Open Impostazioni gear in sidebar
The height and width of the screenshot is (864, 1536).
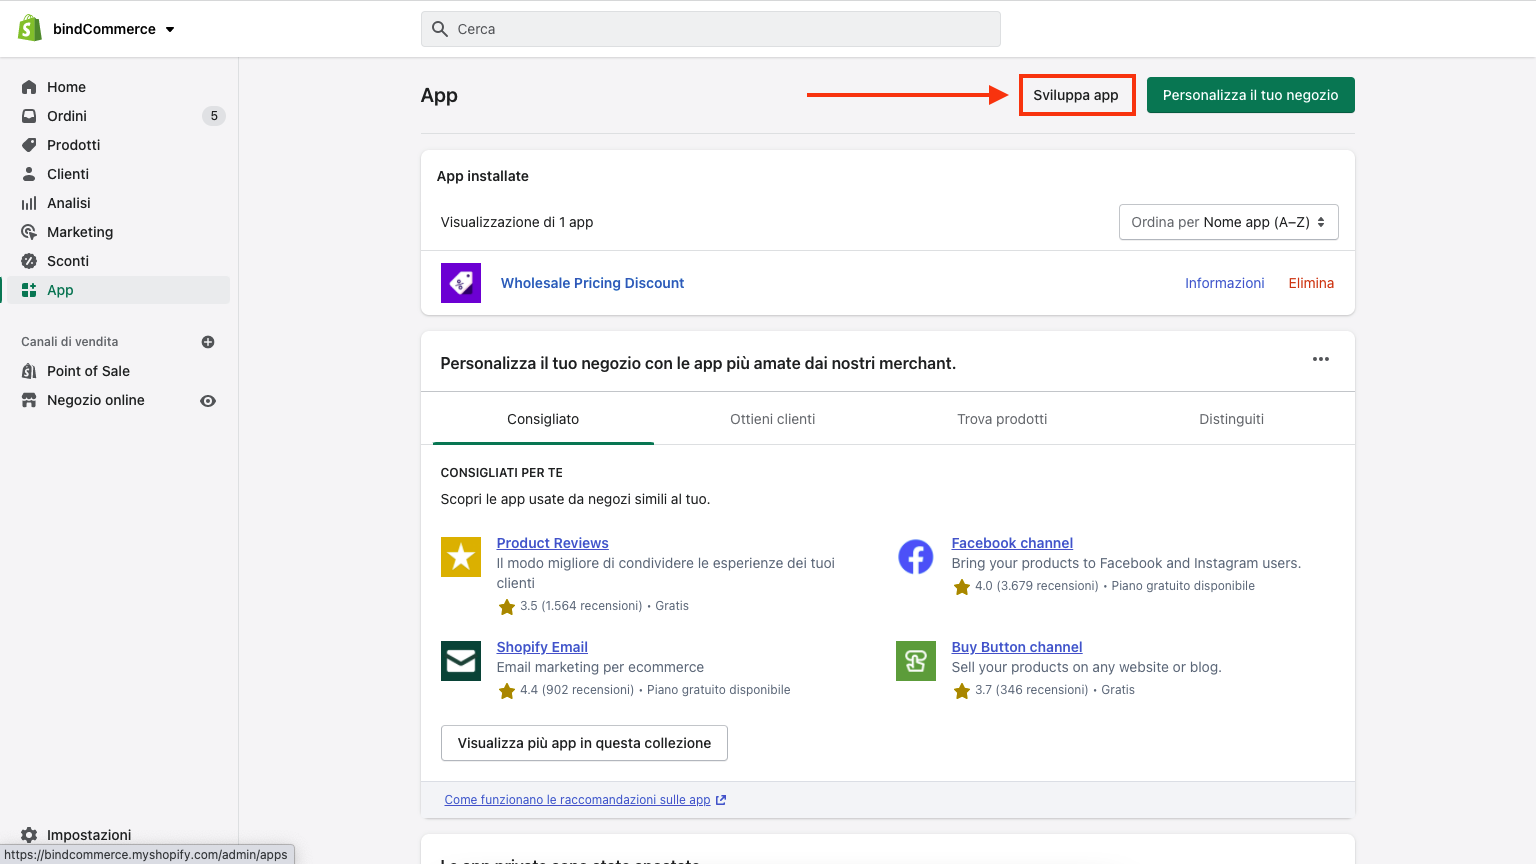tap(30, 834)
